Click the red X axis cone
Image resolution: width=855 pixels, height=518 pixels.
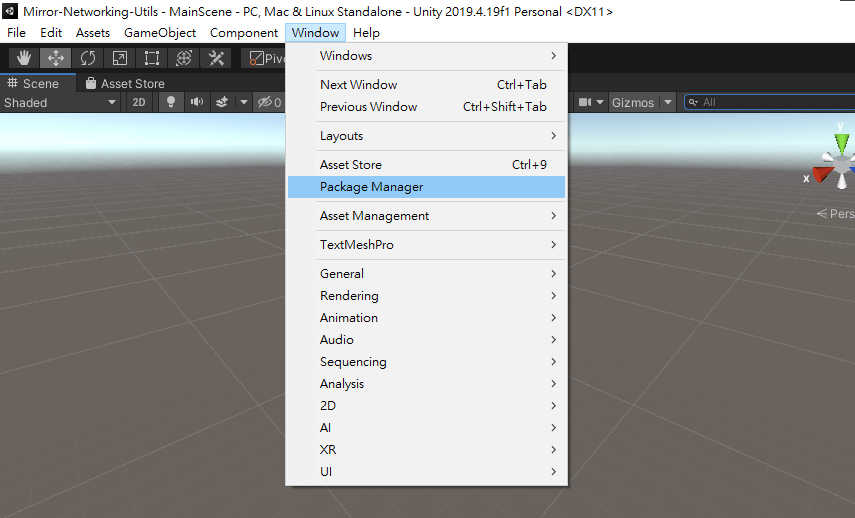pyautogui.click(x=822, y=174)
